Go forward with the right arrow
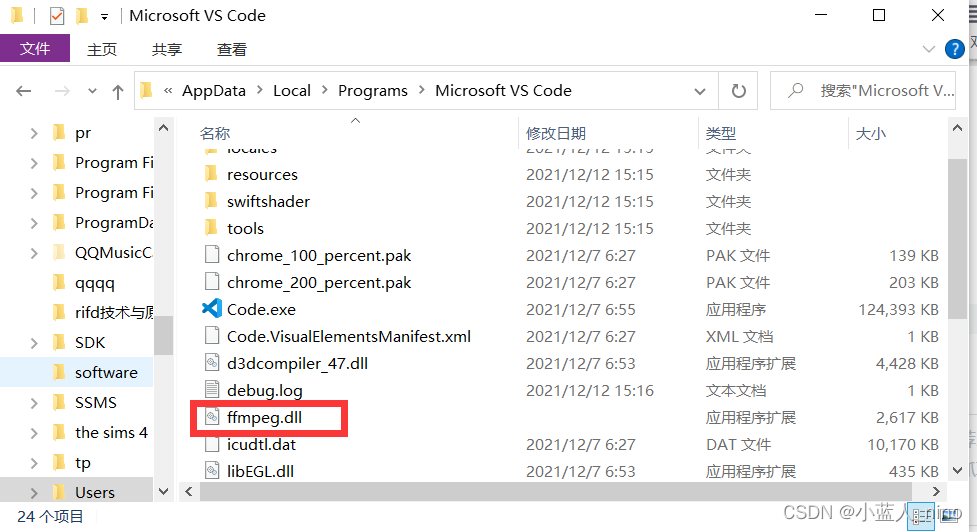Screen dimensions: 977x532 (x=62, y=91)
